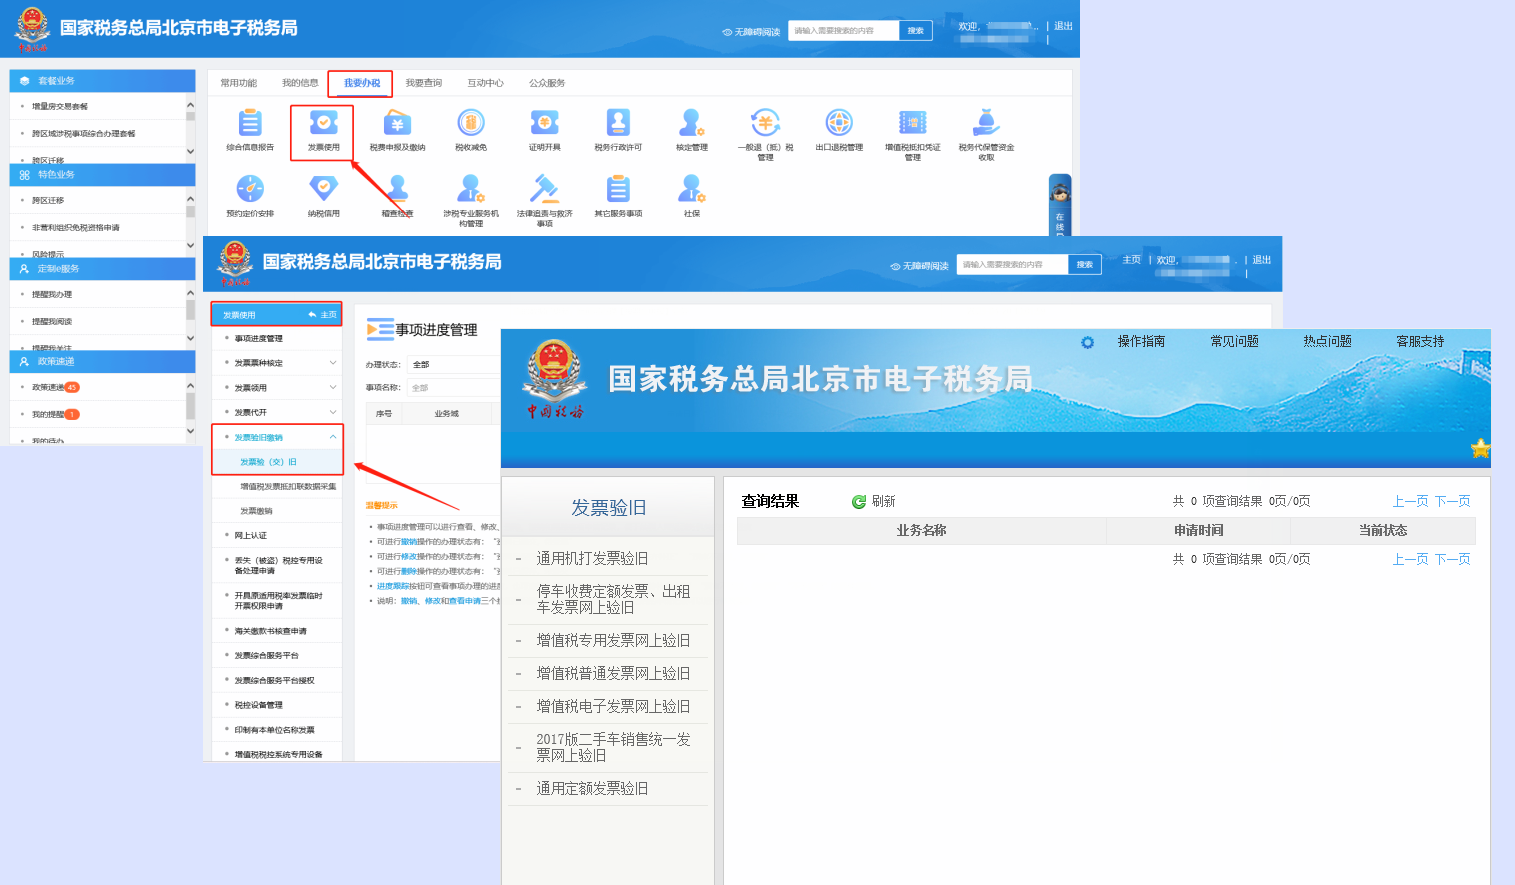This screenshot has width=1515, height=885.
Task: Switch to the 常用功能 tab
Action: (238, 83)
